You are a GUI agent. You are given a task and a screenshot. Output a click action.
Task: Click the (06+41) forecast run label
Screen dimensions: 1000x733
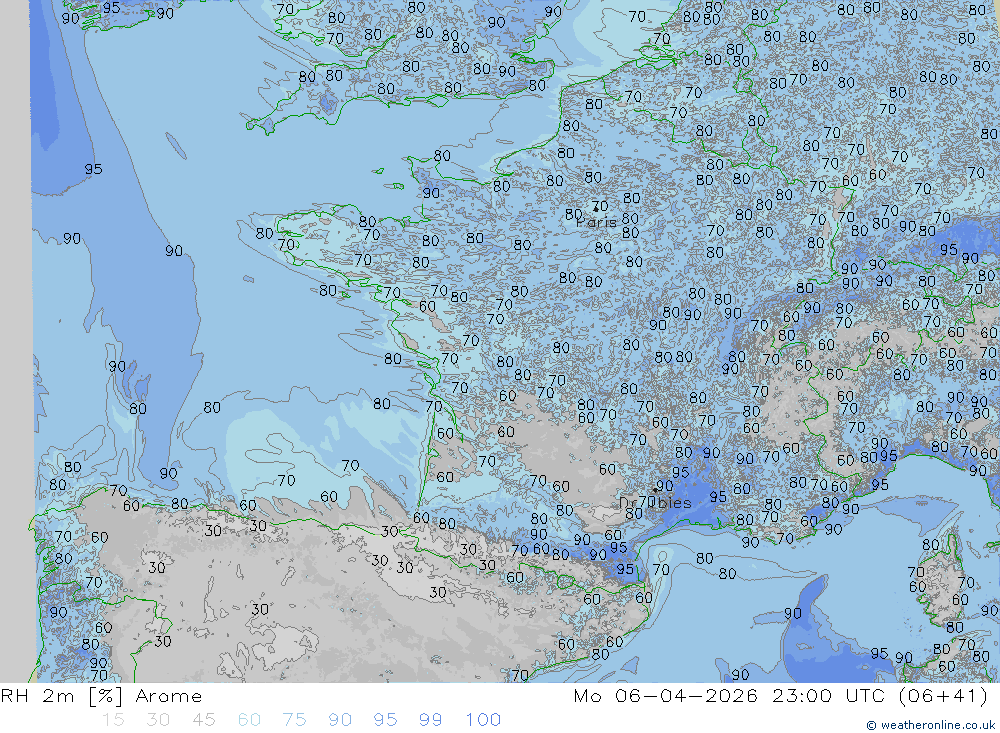pyautogui.click(x=942, y=696)
